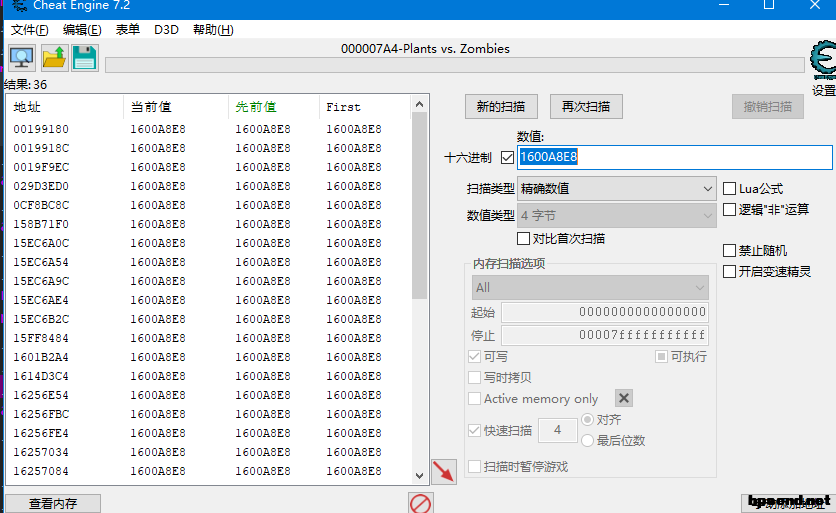Click the 当前值 column header
836x513 pixels.
176,107
